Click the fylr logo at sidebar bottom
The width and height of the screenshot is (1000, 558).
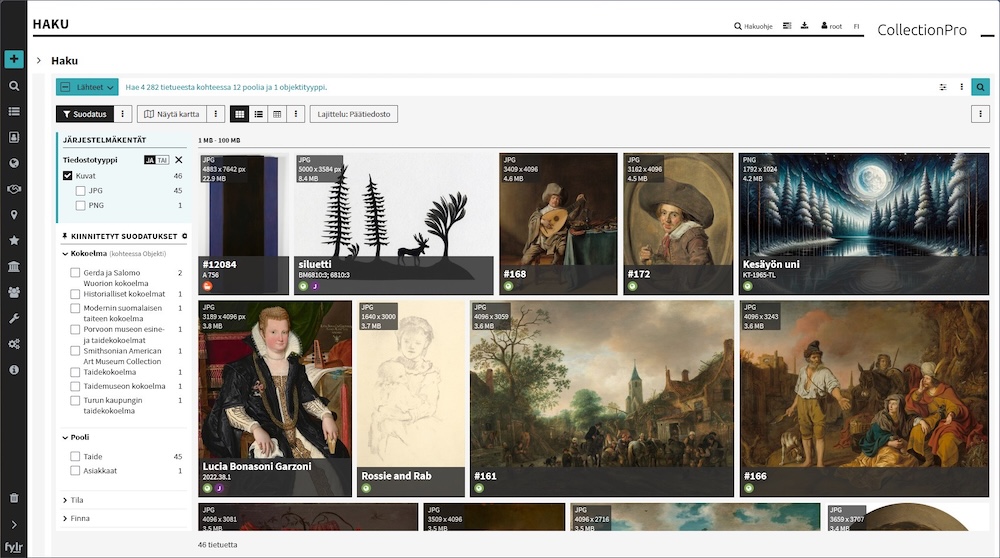(x=13, y=547)
